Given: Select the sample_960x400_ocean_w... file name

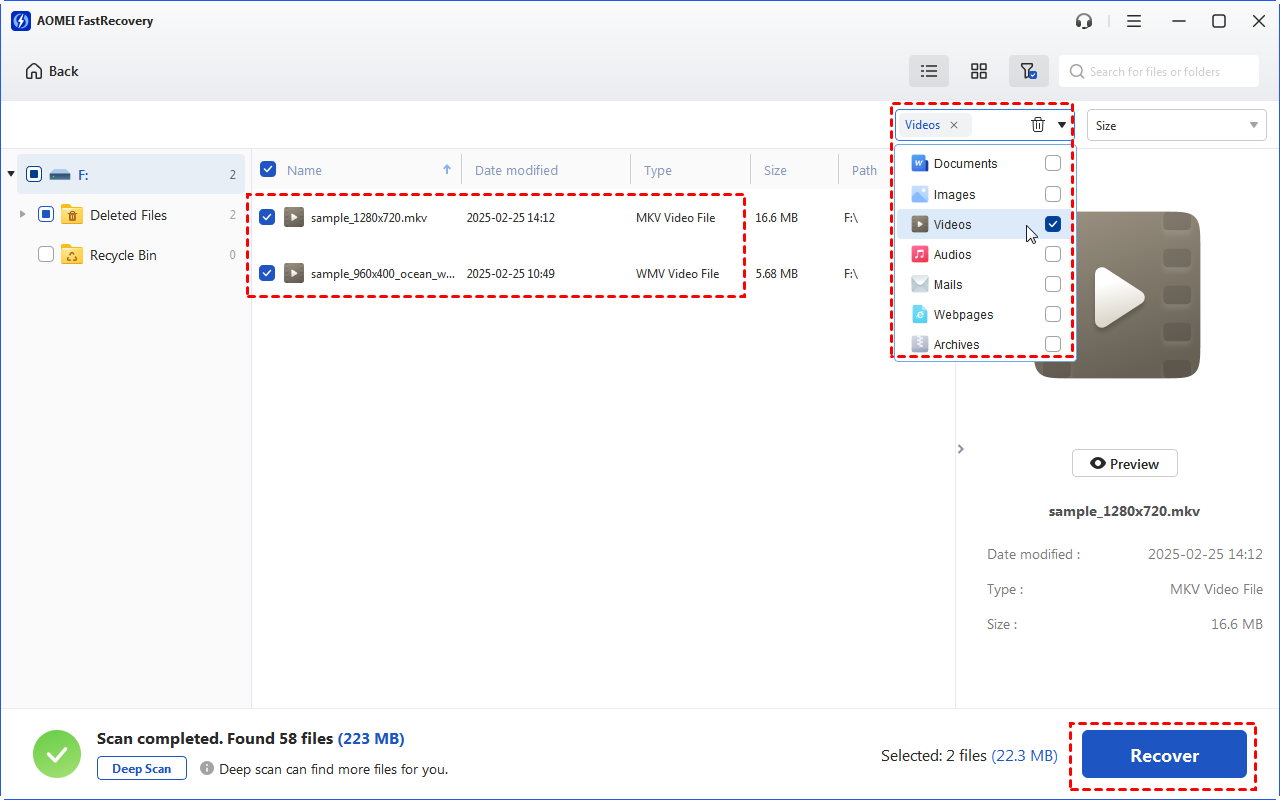Looking at the screenshot, I should 383,273.
